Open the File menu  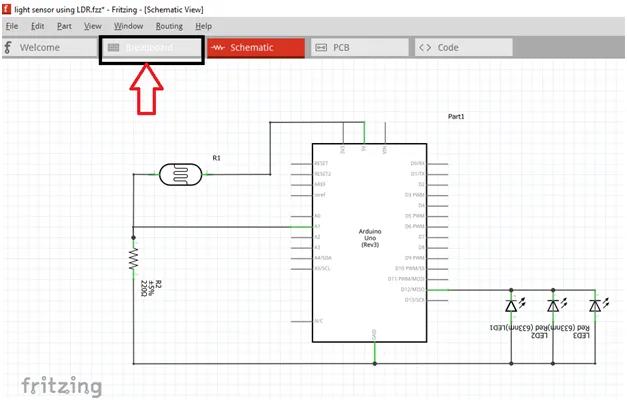pyautogui.click(x=12, y=26)
